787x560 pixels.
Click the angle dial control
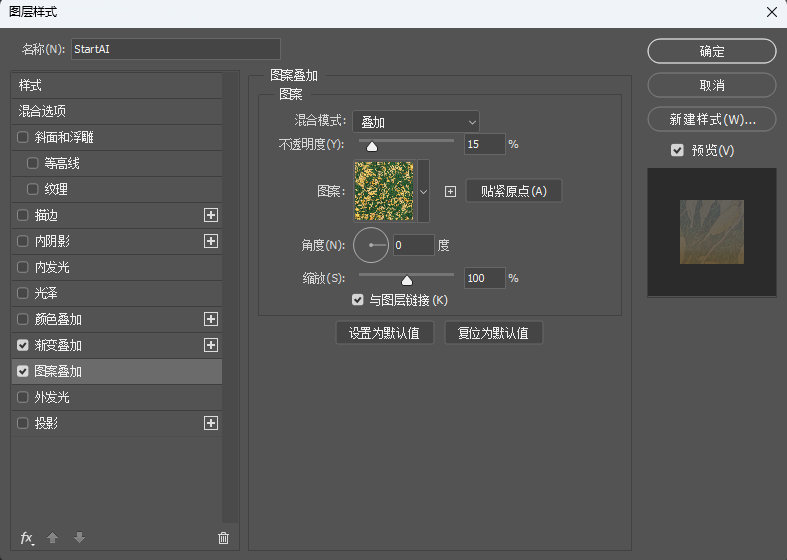tap(371, 245)
